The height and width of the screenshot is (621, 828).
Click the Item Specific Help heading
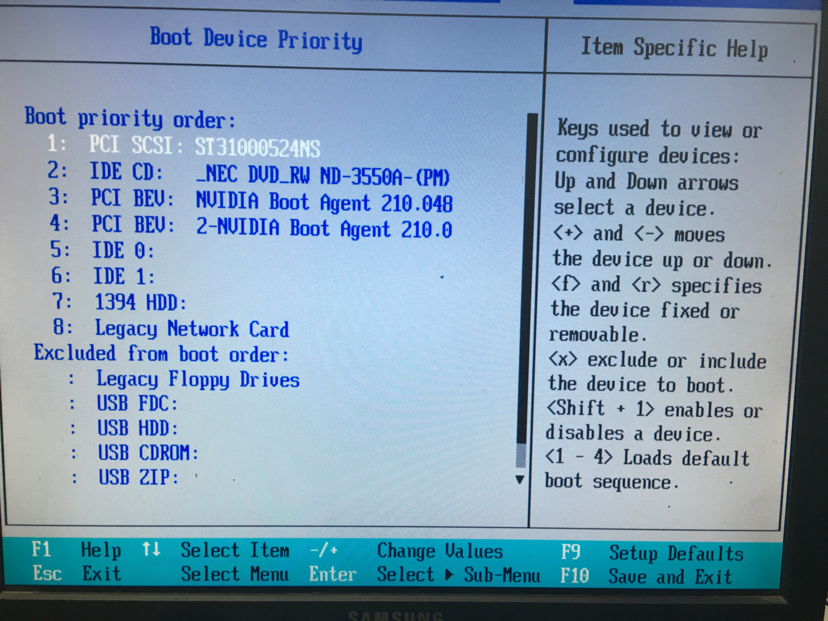click(674, 48)
